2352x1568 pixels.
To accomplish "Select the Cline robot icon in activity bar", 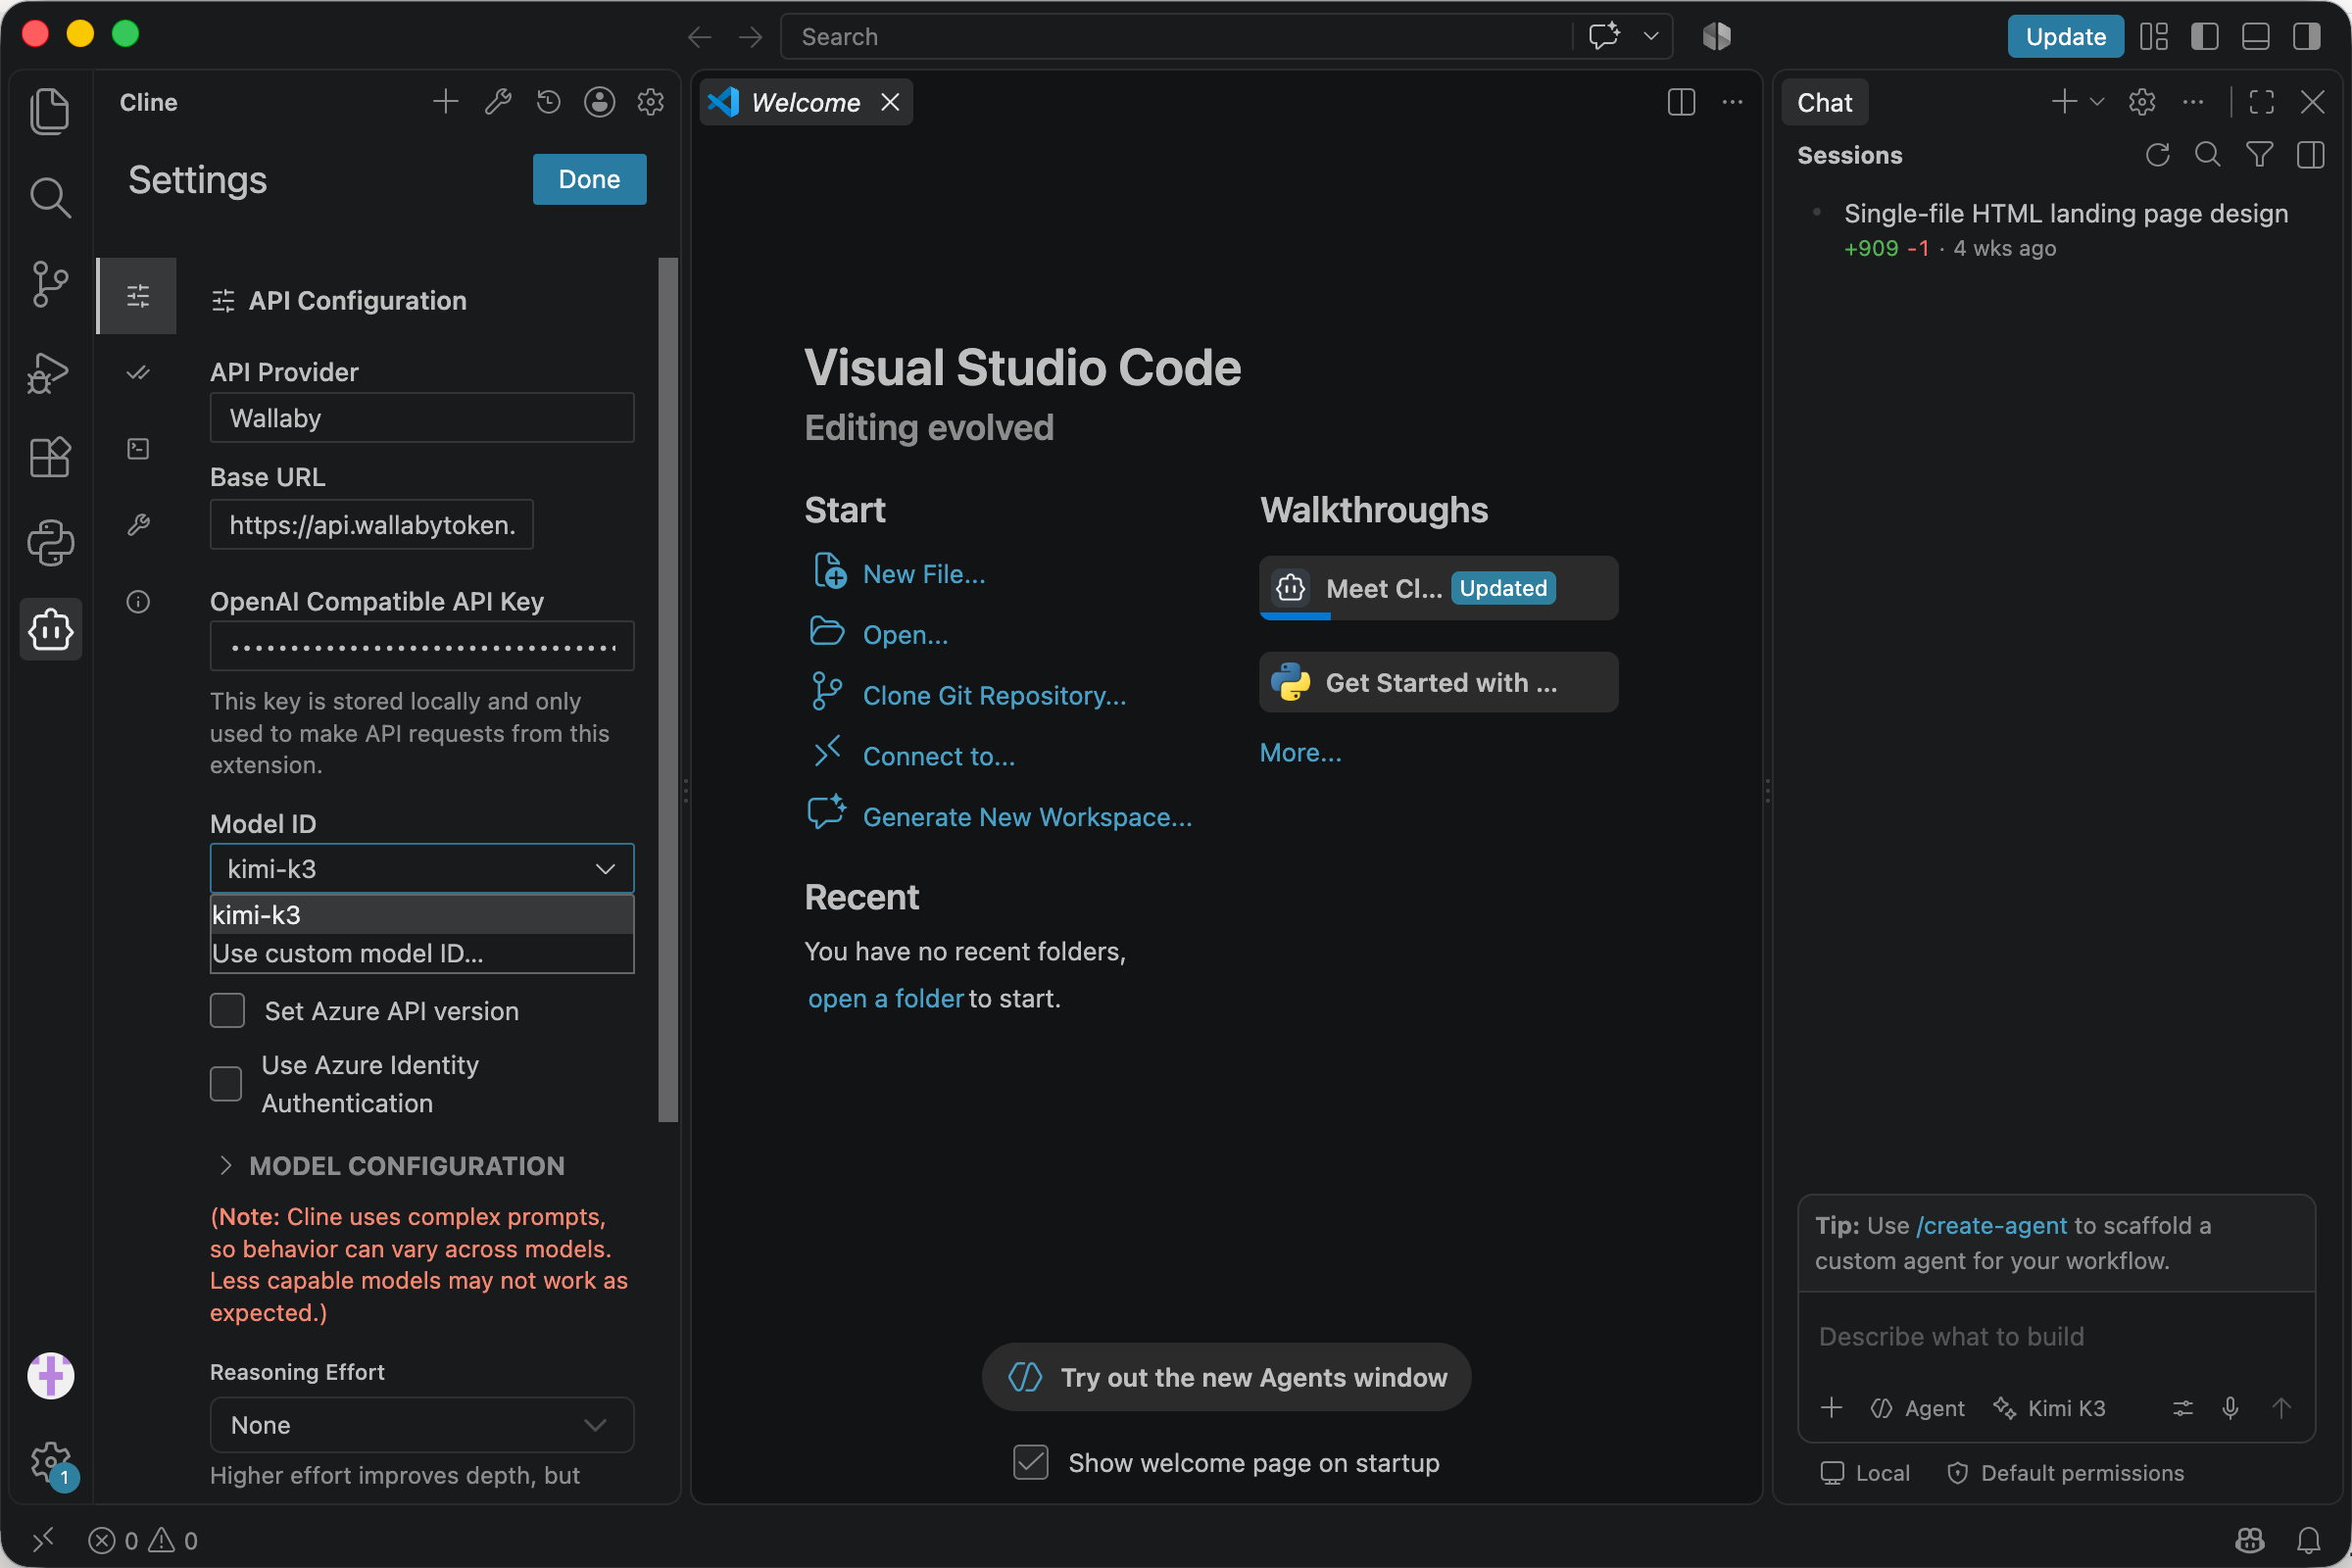I will (x=50, y=630).
